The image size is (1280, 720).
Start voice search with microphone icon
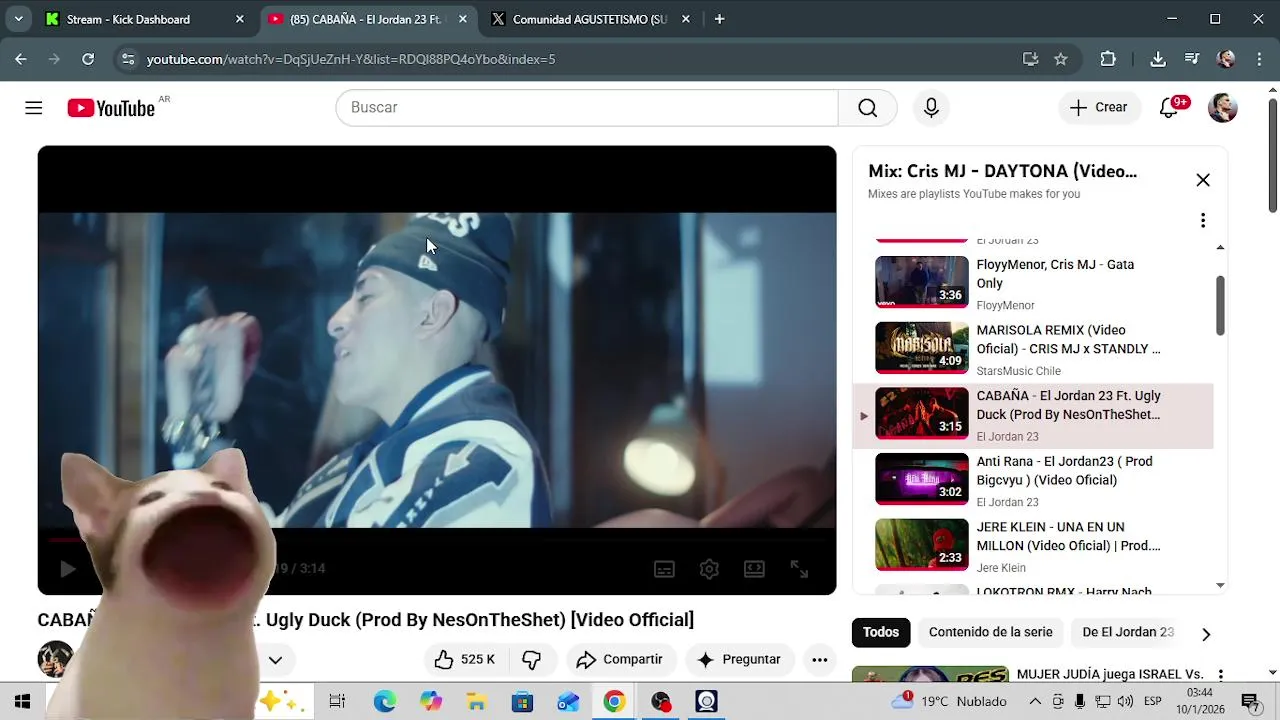[x=931, y=108]
